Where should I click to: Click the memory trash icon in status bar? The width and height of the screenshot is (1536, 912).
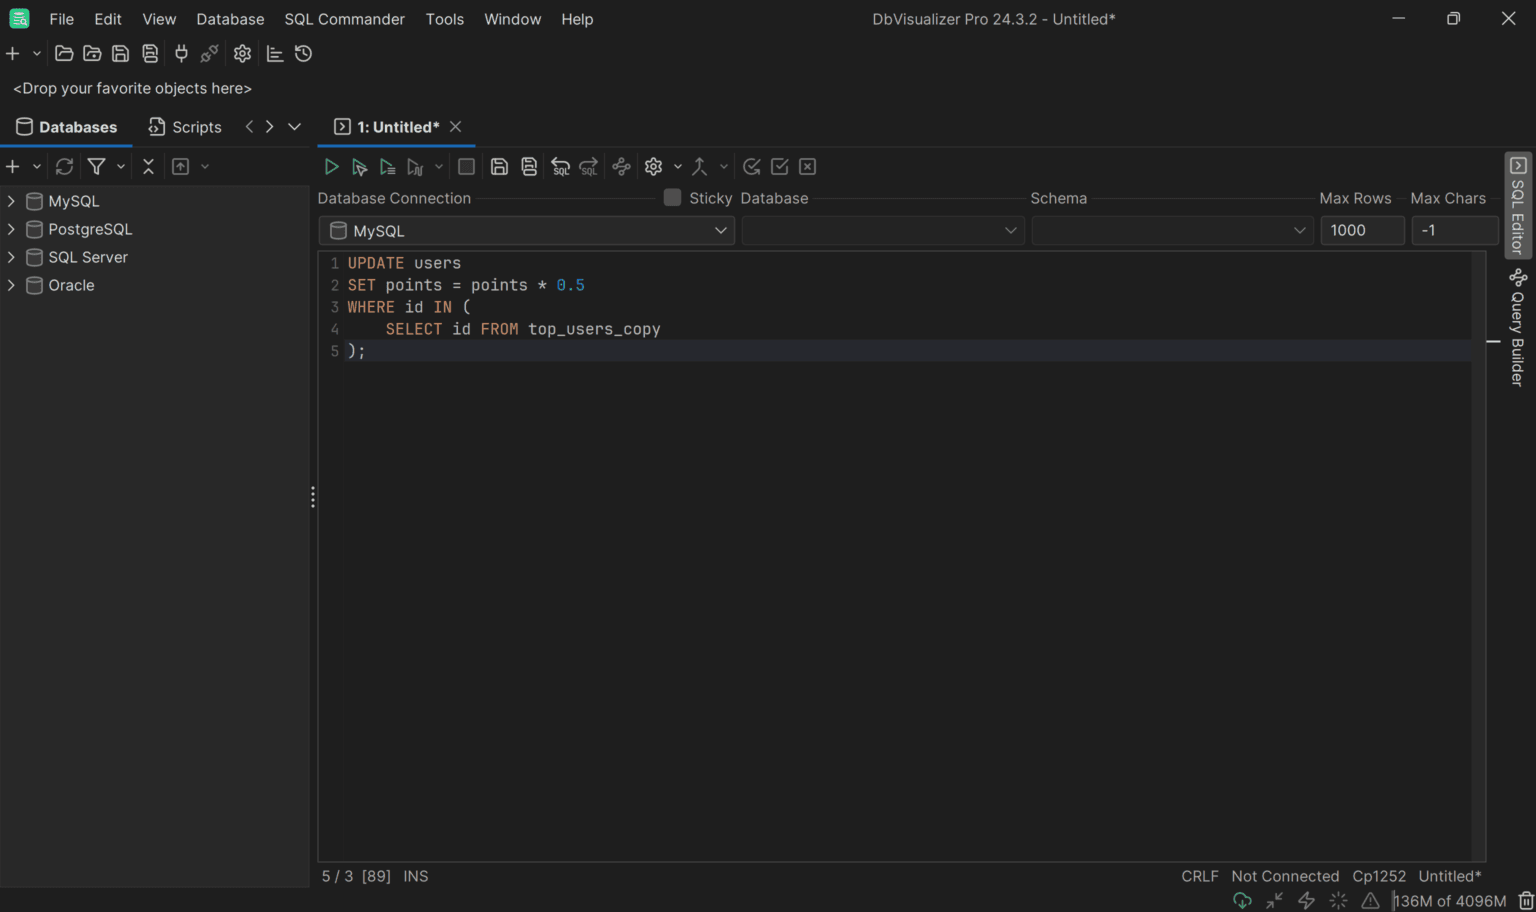(x=1524, y=899)
